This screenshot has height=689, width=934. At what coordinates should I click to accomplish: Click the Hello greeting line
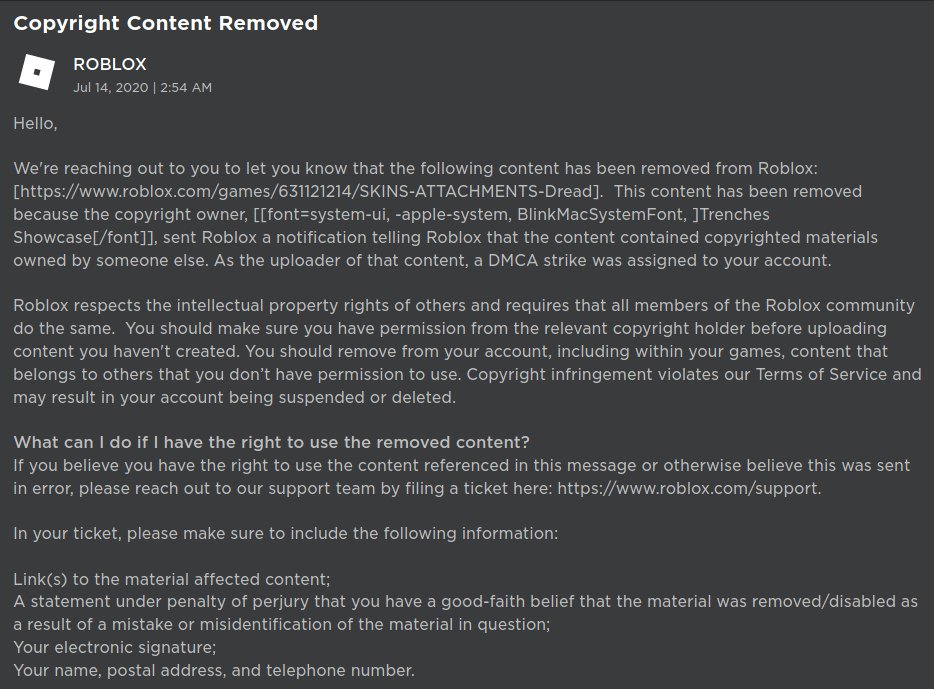point(36,124)
